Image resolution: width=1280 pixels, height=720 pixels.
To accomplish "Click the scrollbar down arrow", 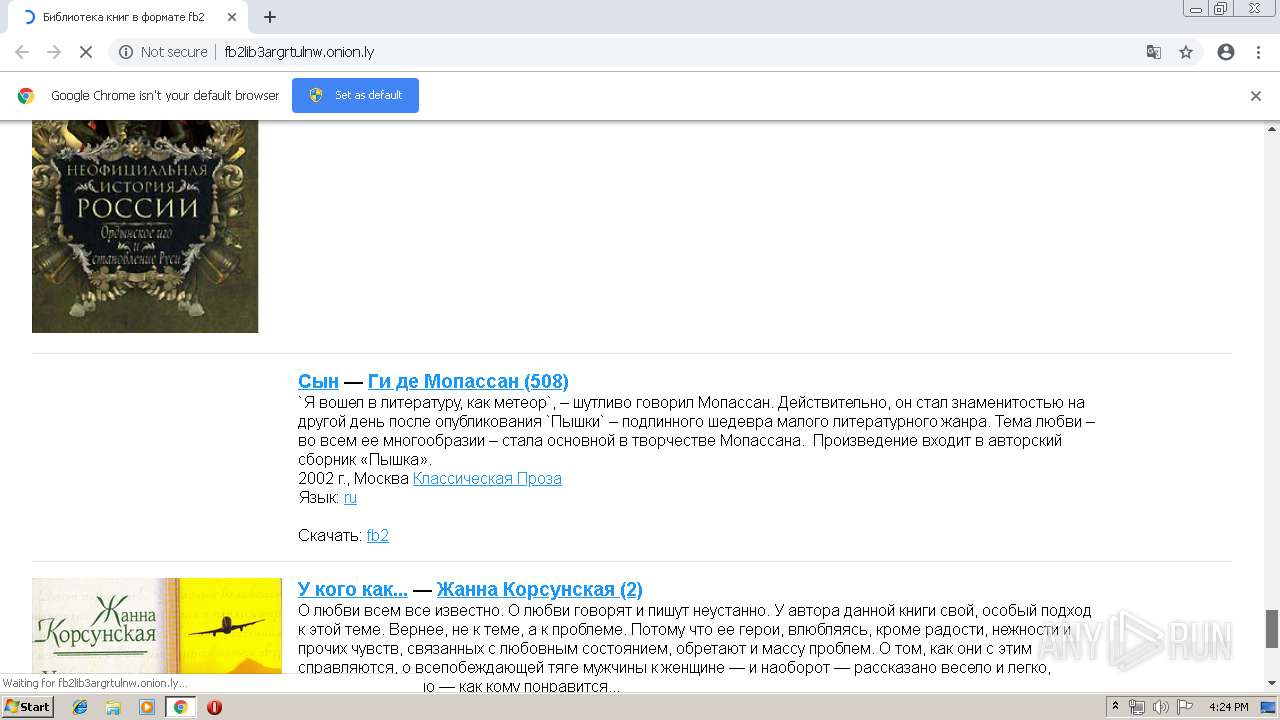I will pos(1272,684).
